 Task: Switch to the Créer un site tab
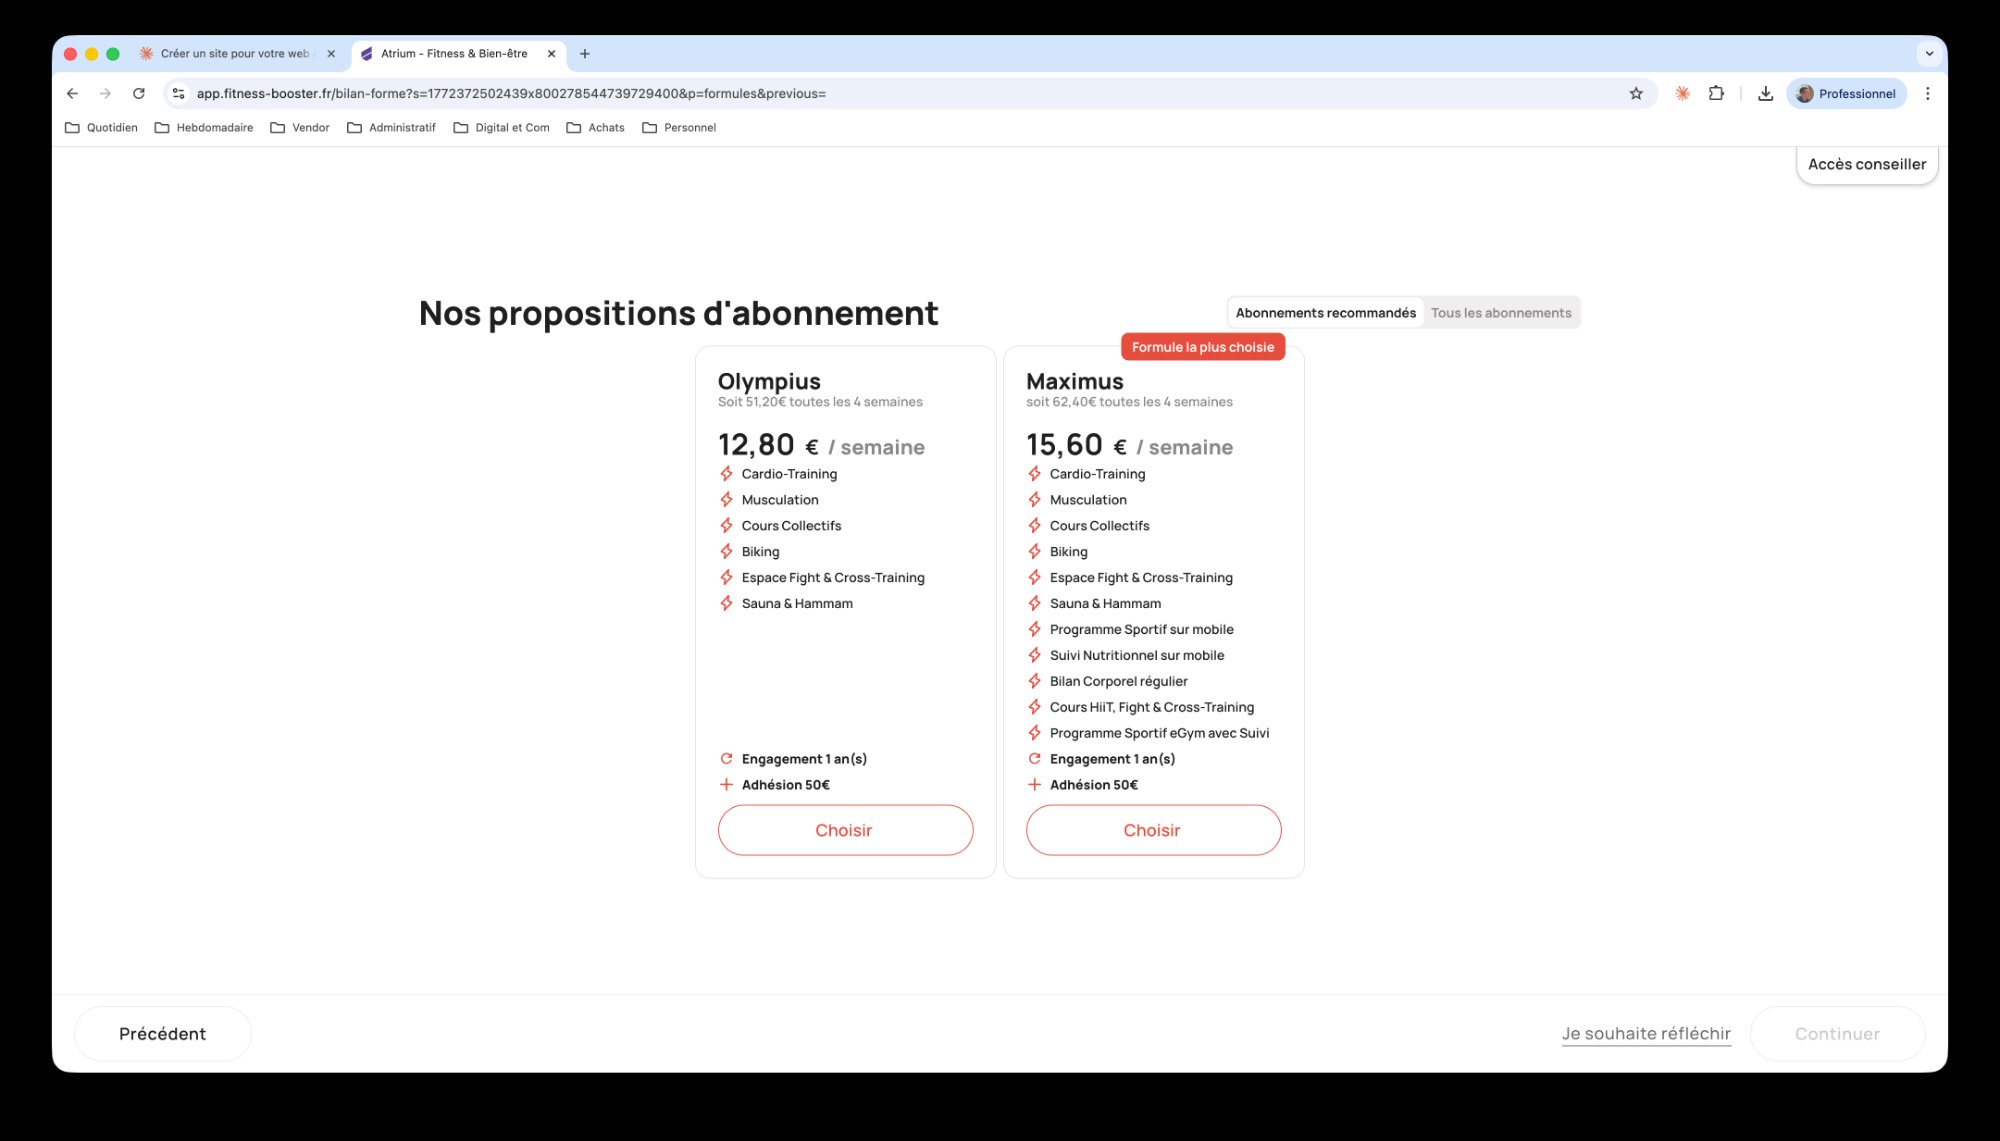235,53
